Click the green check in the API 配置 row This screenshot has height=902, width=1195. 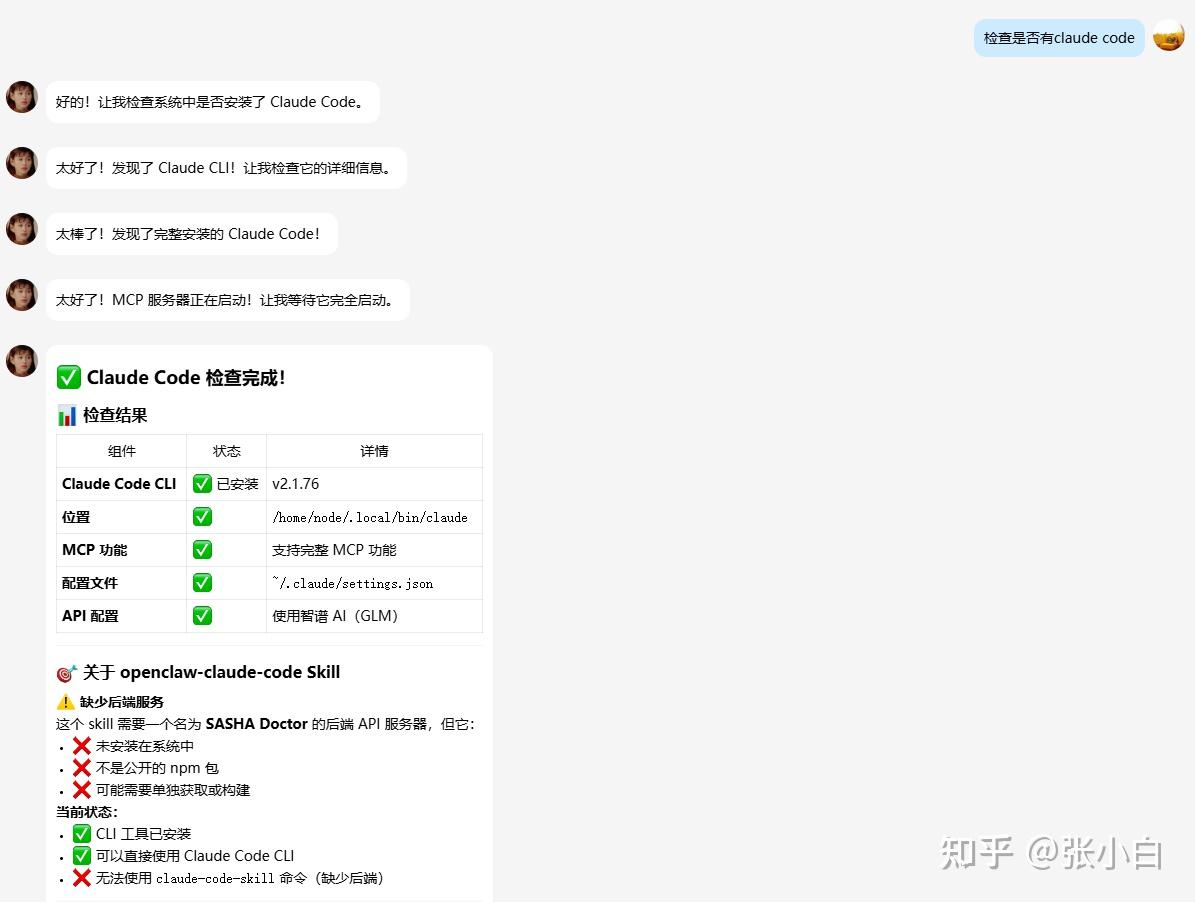pos(202,616)
